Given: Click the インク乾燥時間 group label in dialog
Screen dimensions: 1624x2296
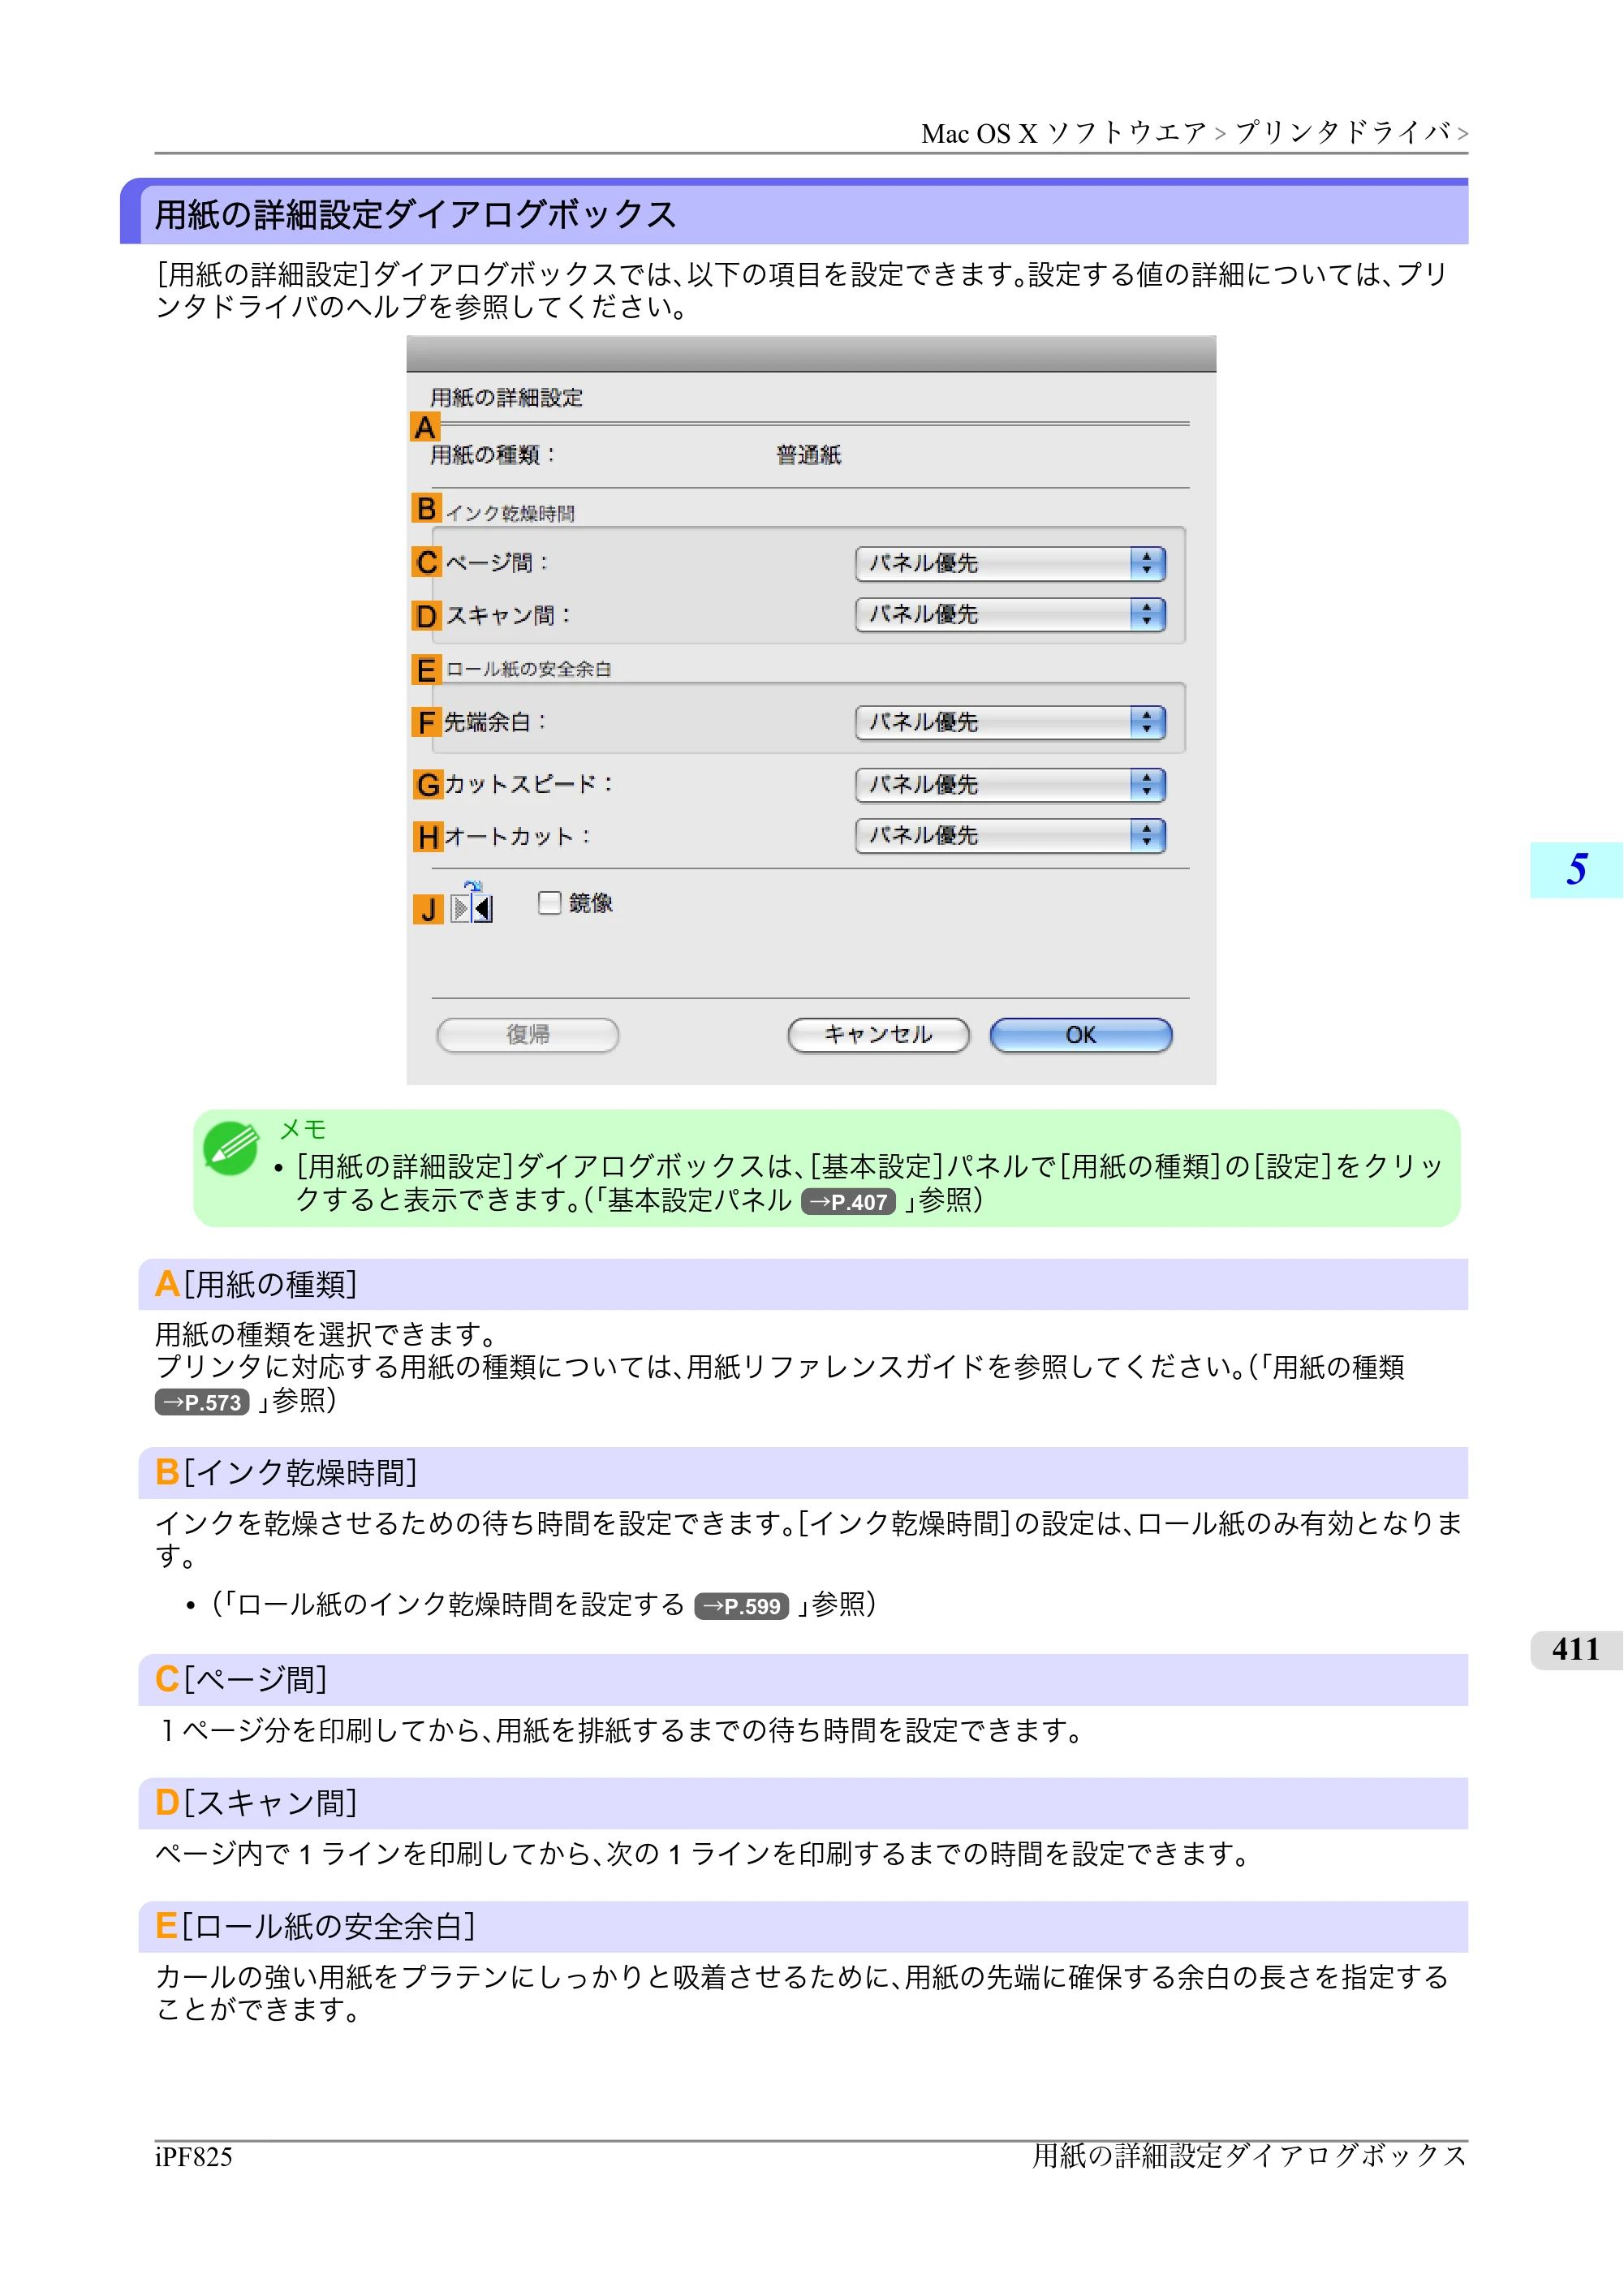Looking at the screenshot, I should point(510,514).
